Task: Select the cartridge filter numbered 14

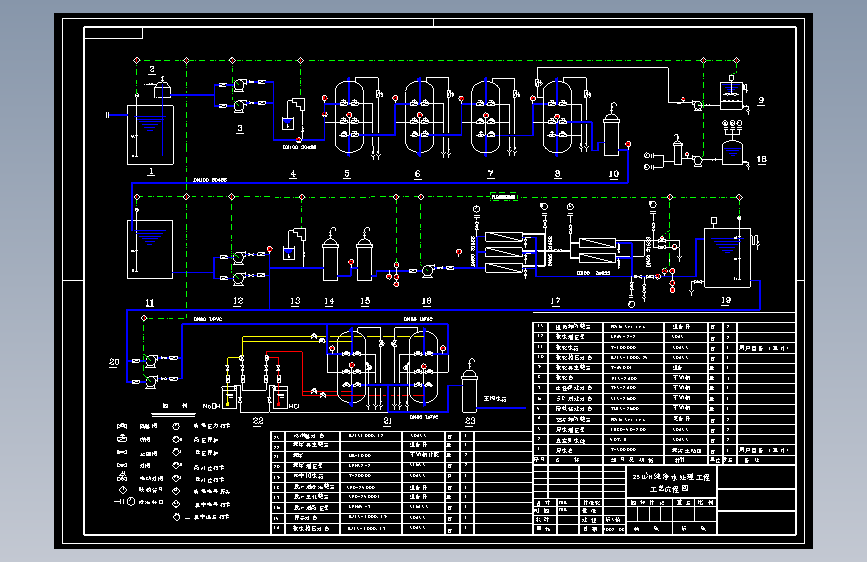Action: coord(330,255)
